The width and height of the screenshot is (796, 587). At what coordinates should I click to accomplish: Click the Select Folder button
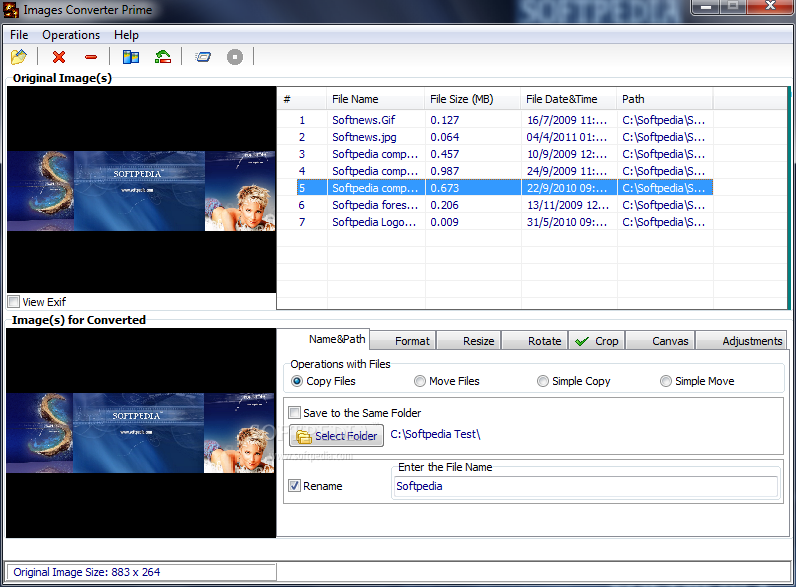(x=337, y=436)
